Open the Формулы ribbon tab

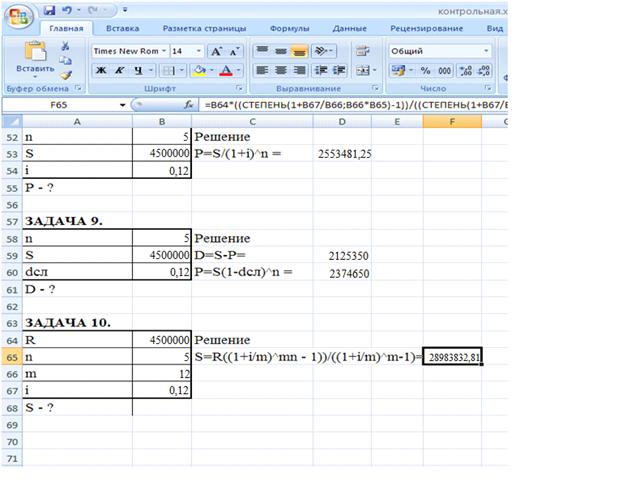289,30
